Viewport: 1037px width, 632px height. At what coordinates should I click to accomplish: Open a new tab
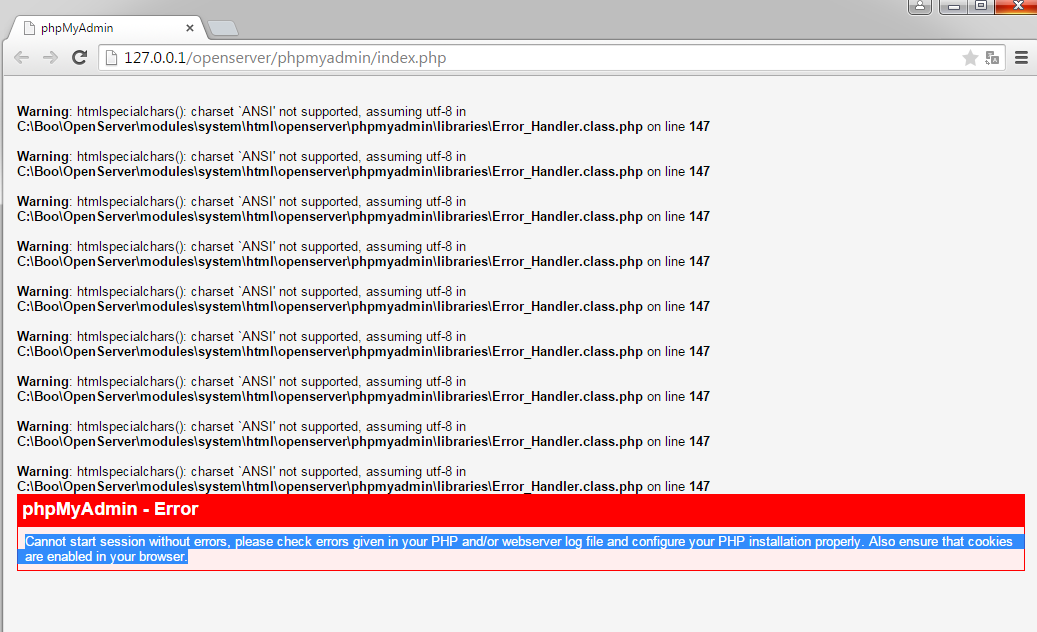(x=223, y=28)
